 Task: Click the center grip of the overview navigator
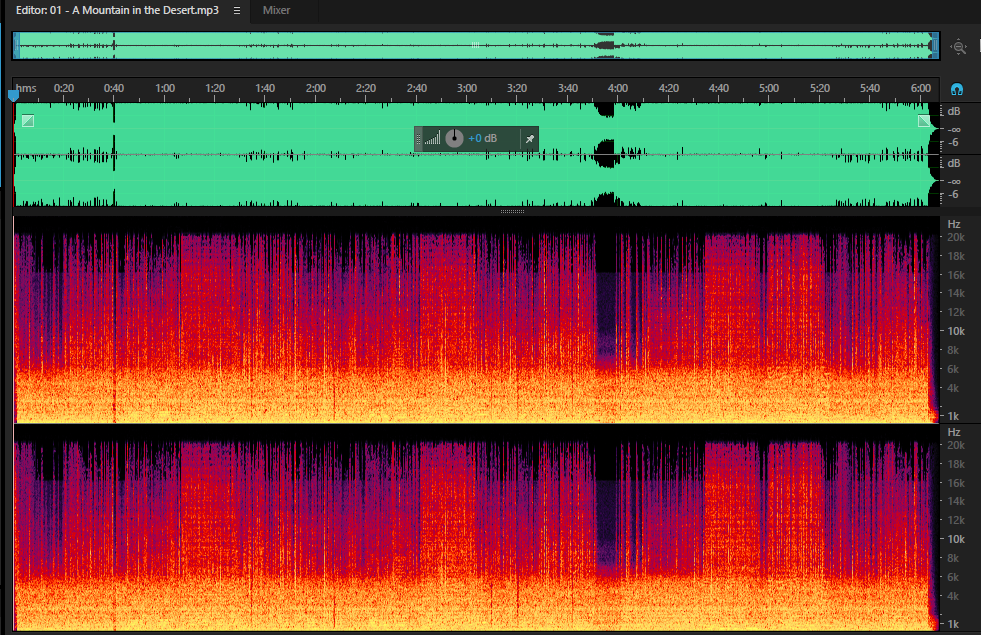475,45
